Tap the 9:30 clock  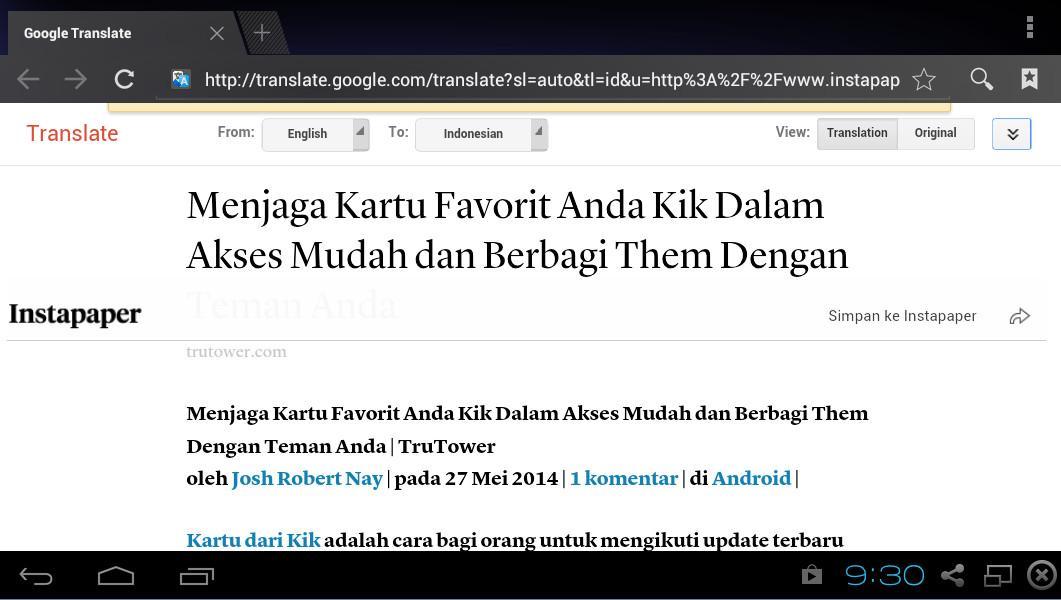(884, 575)
